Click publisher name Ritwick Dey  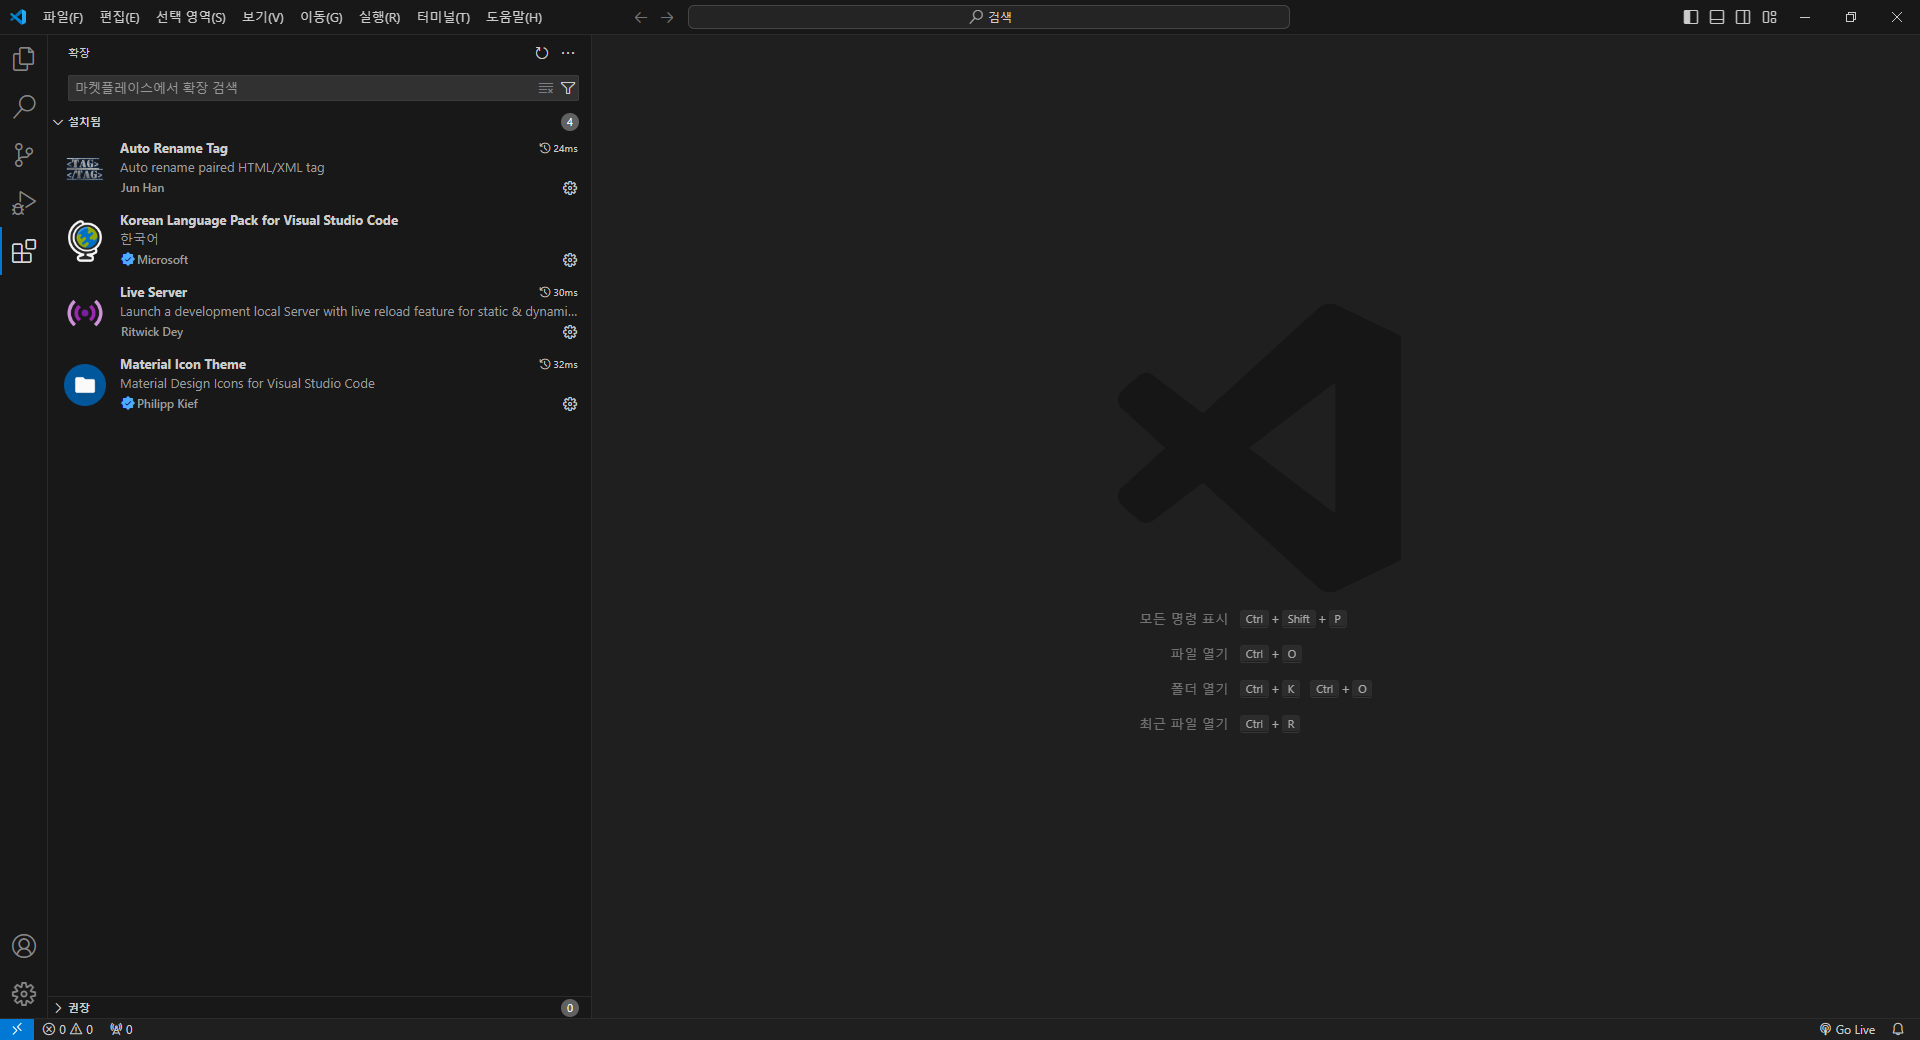[x=152, y=332]
